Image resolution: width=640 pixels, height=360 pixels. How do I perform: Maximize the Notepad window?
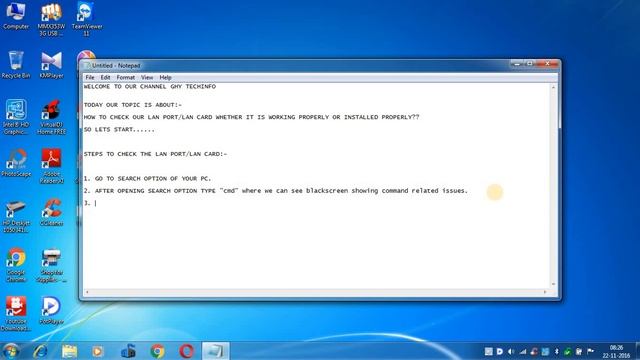coord(530,64)
